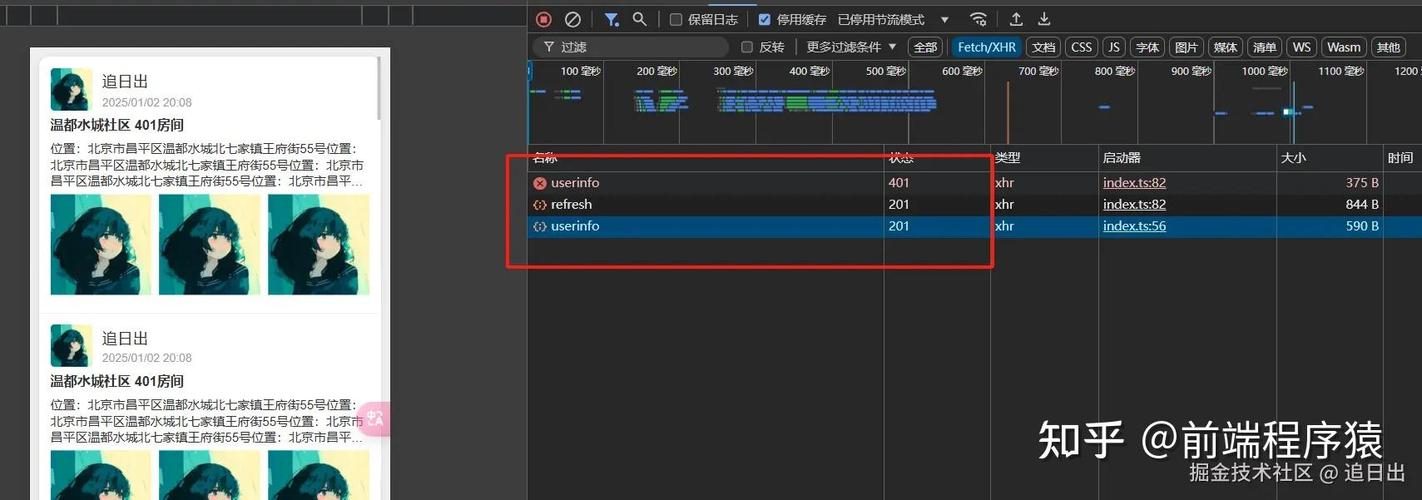
Task: Click the 1000 毫秒 timeline marker
Action: [1265, 71]
